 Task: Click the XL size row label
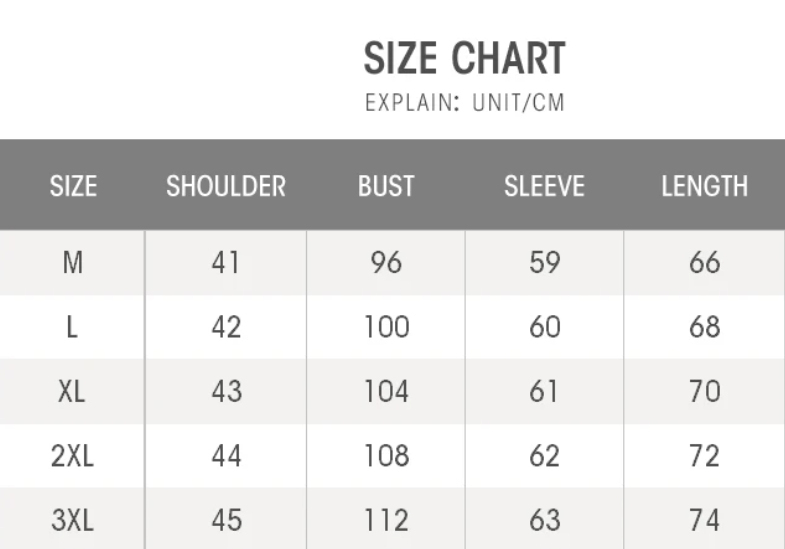click(x=73, y=391)
